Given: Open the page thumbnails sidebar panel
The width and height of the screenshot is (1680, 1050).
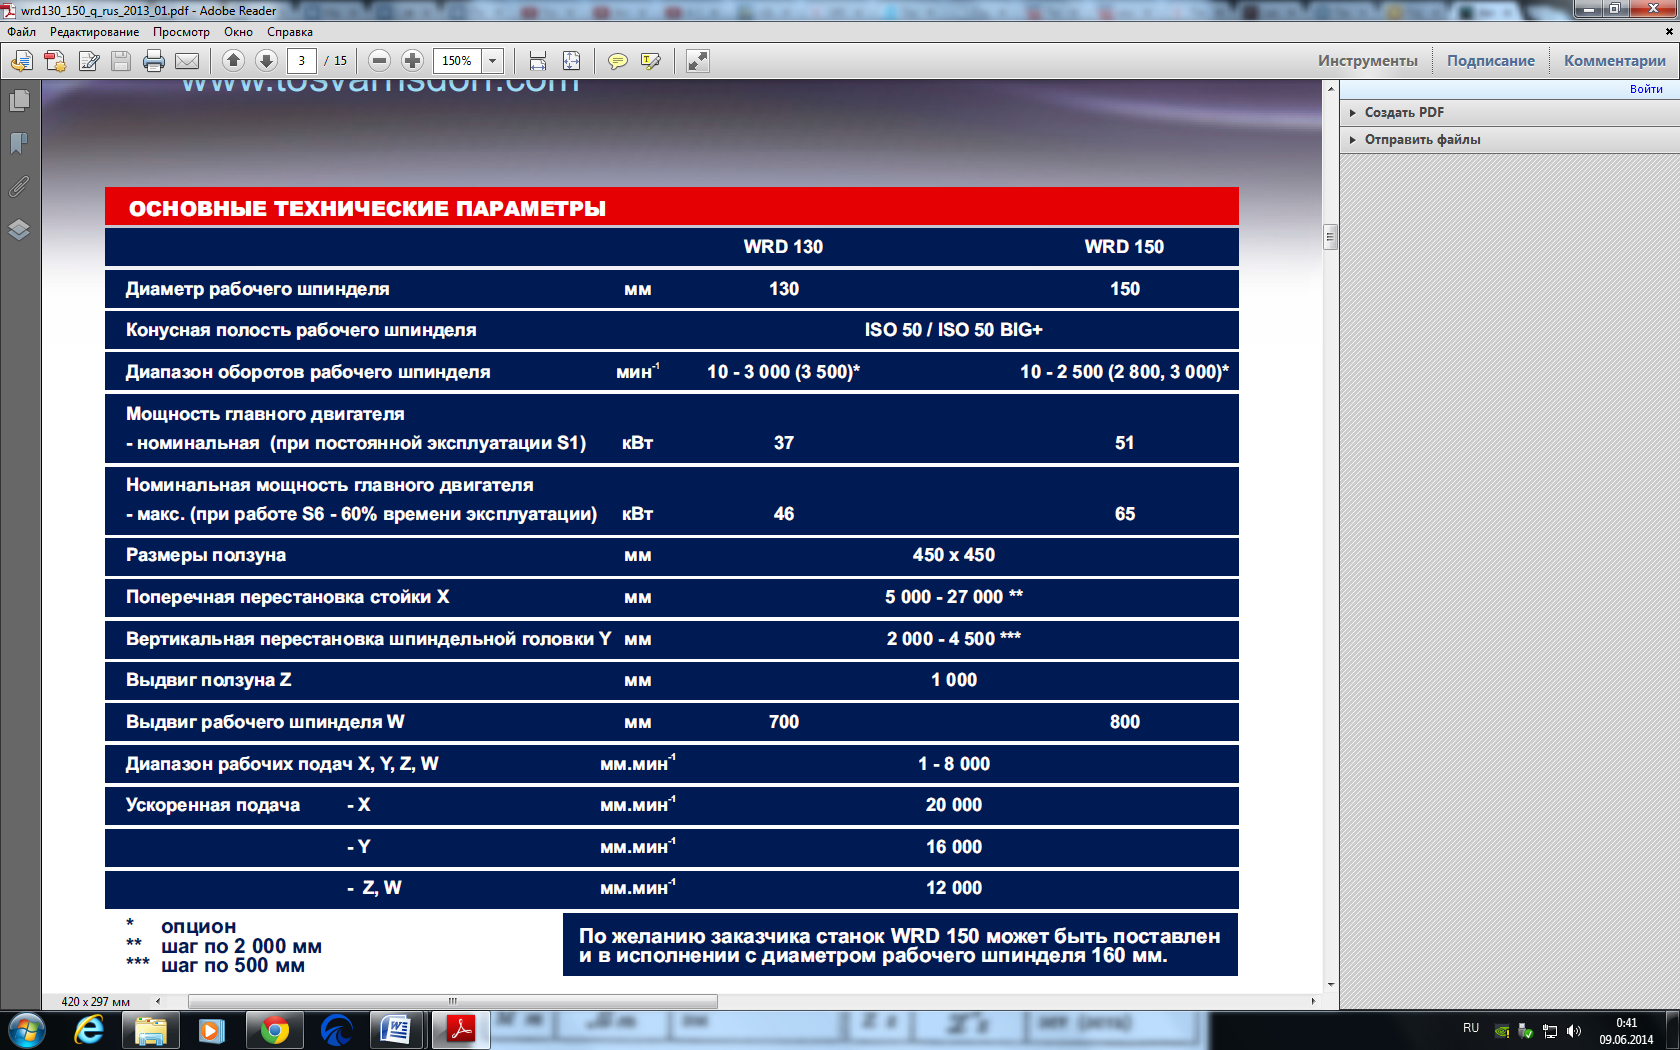Looking at the screenshot, I should (19, 101).
